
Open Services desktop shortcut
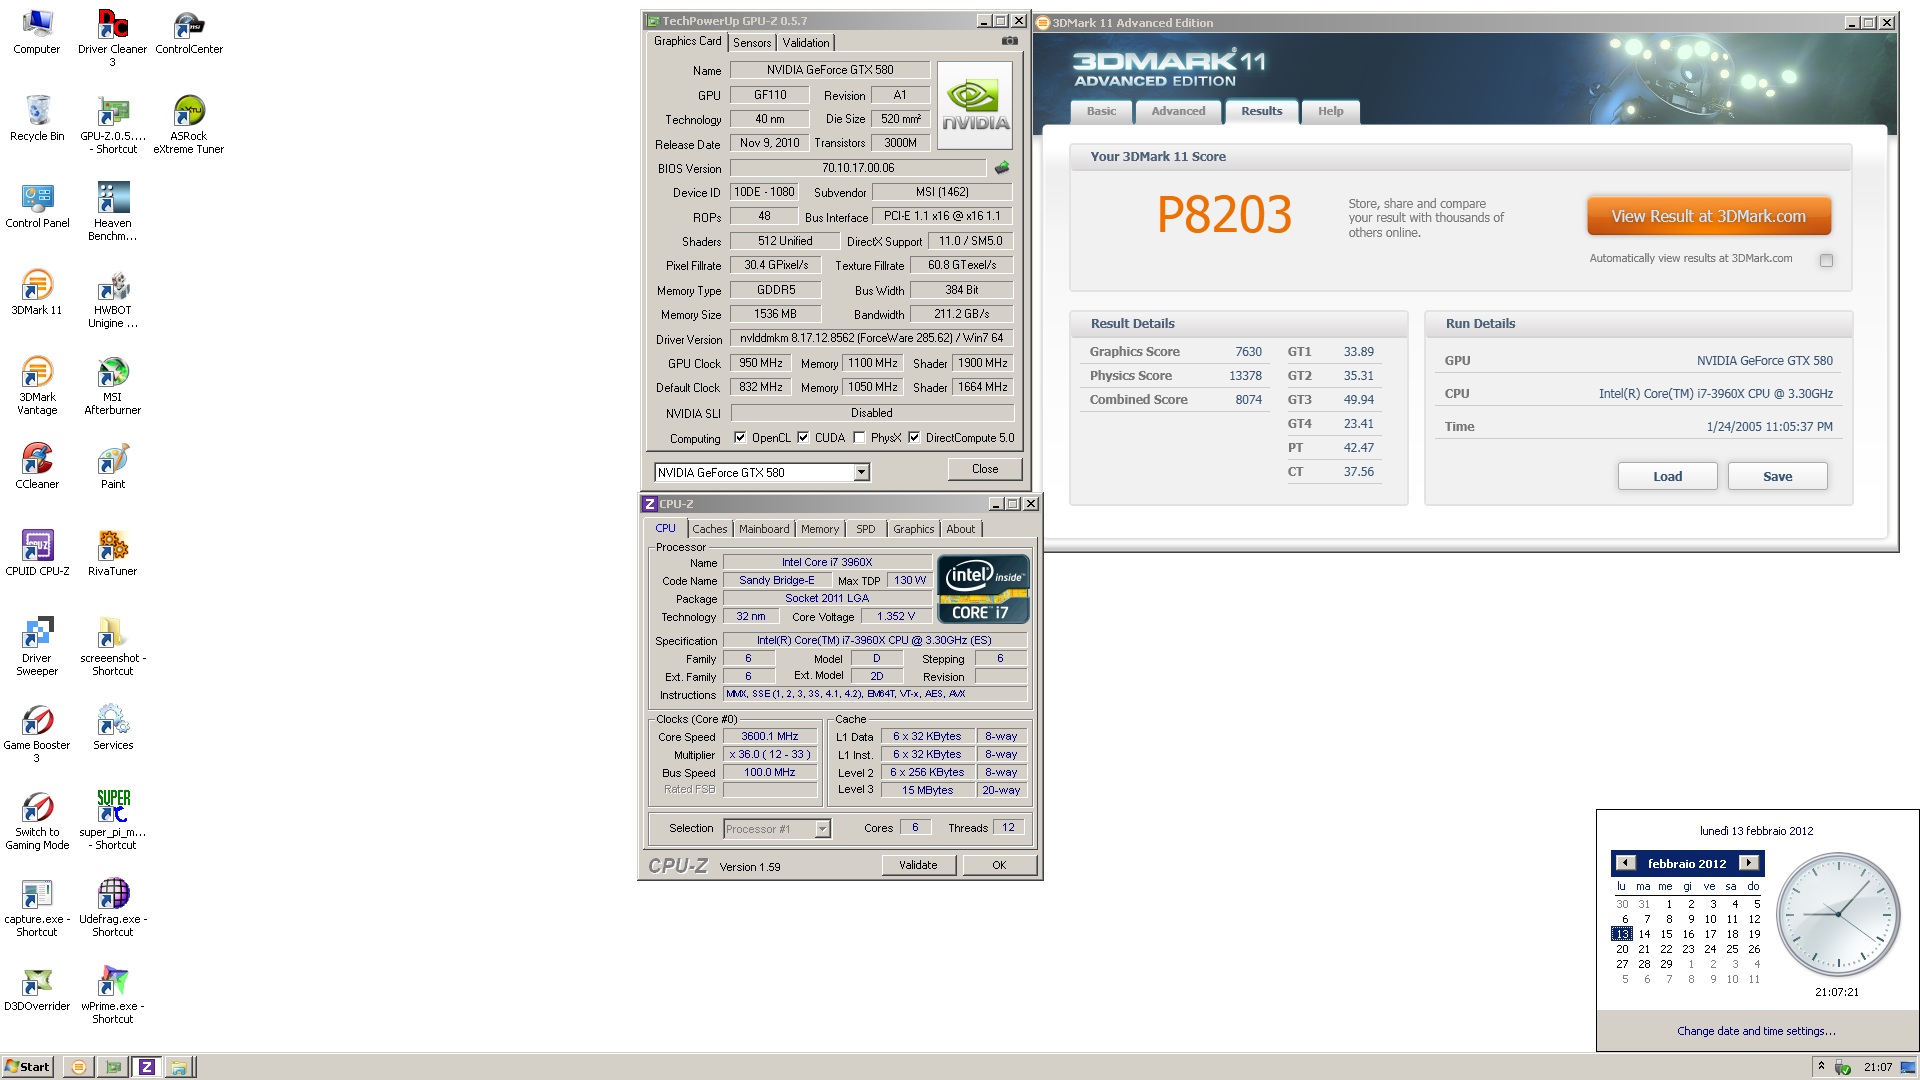click(x=112, y=728)
